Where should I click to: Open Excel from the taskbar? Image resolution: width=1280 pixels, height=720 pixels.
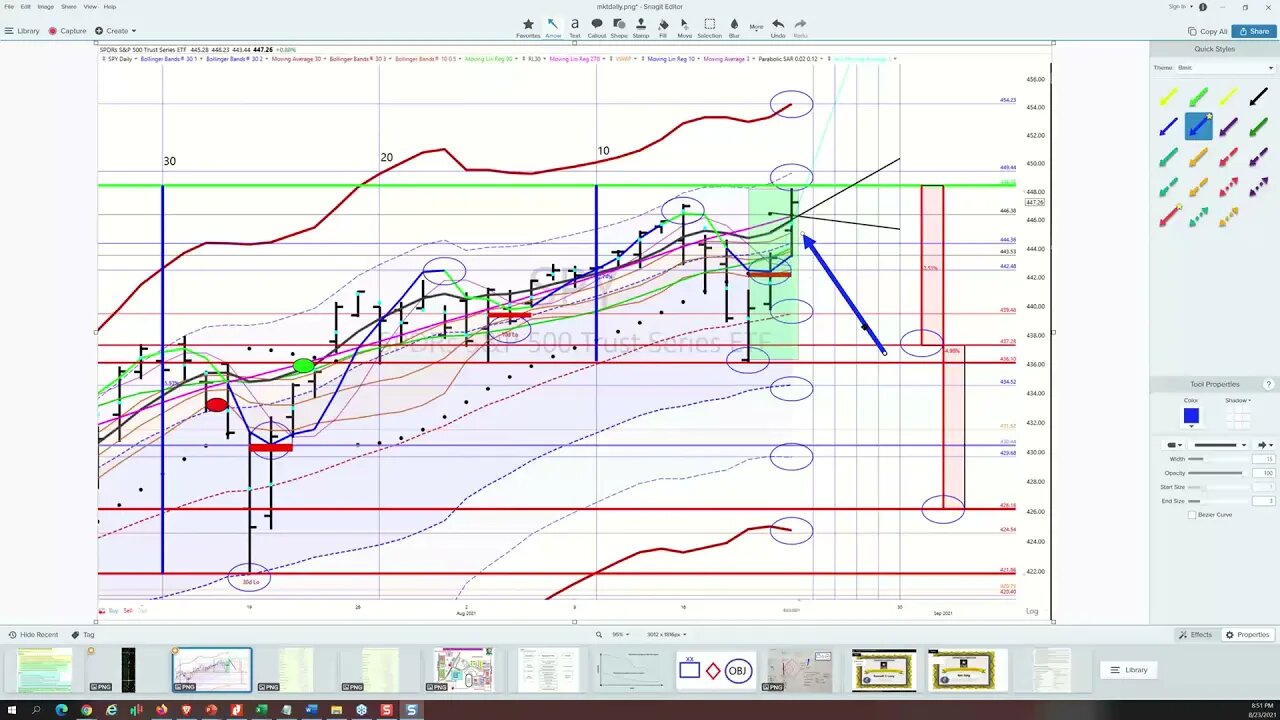[261, 710]
